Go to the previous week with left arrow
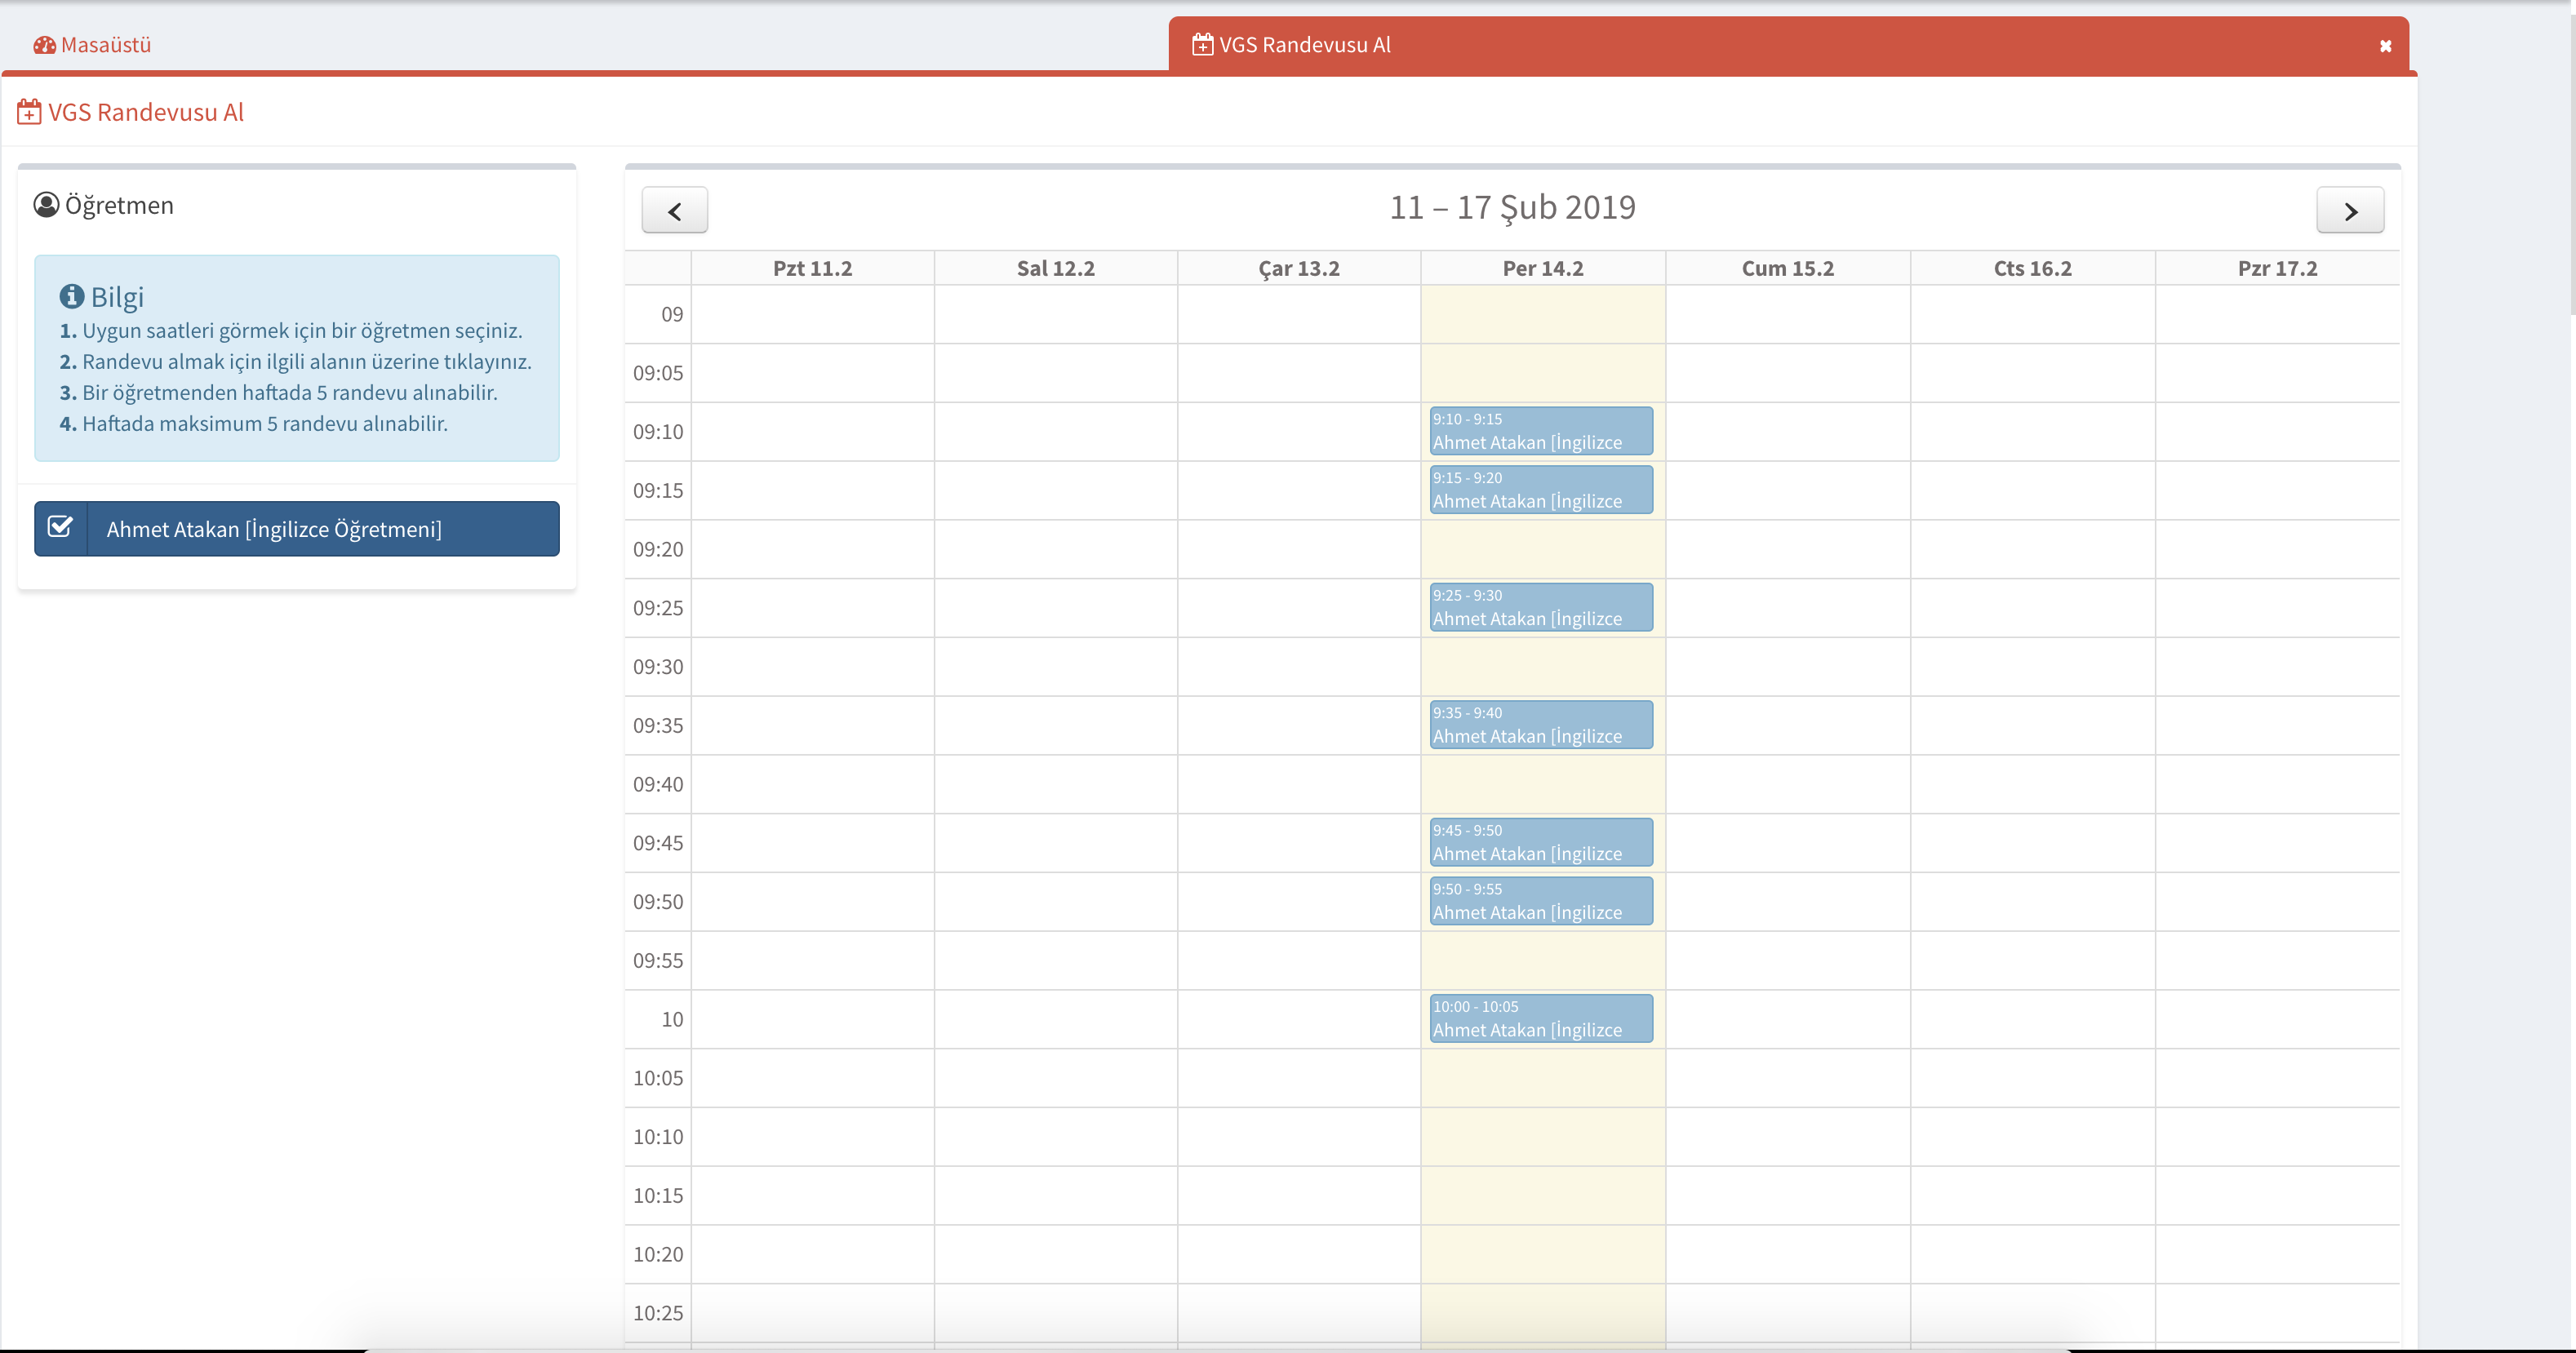The width and height of the screenshot is (2576, 1353). click(674, 210)
